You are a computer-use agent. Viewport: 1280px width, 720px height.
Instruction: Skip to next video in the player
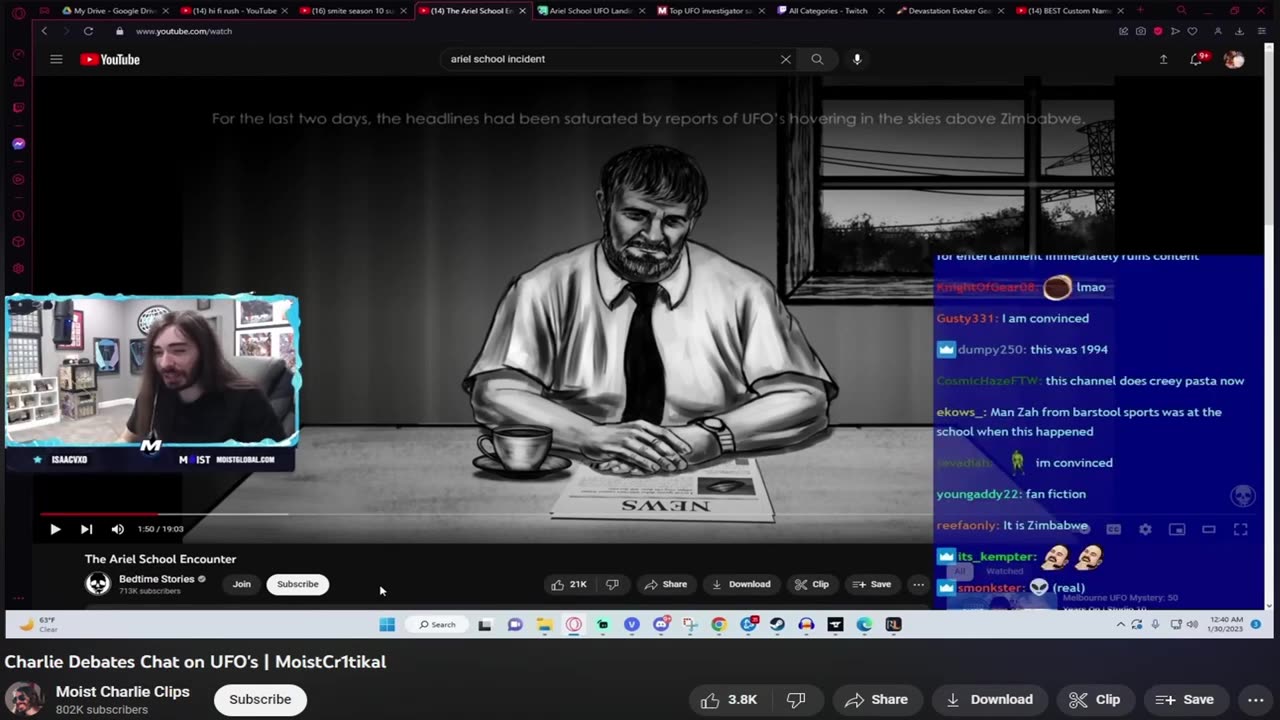(86, 529)
